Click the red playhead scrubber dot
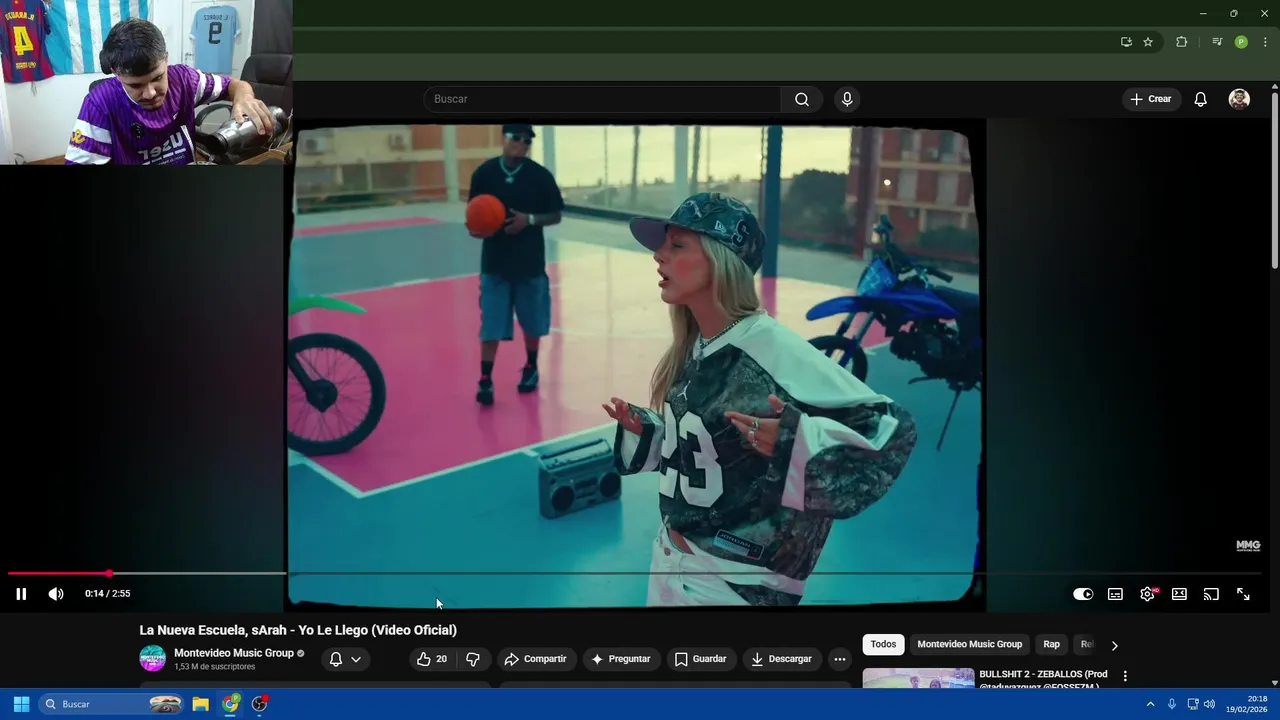1280x720 pixels. coord(109,573)
